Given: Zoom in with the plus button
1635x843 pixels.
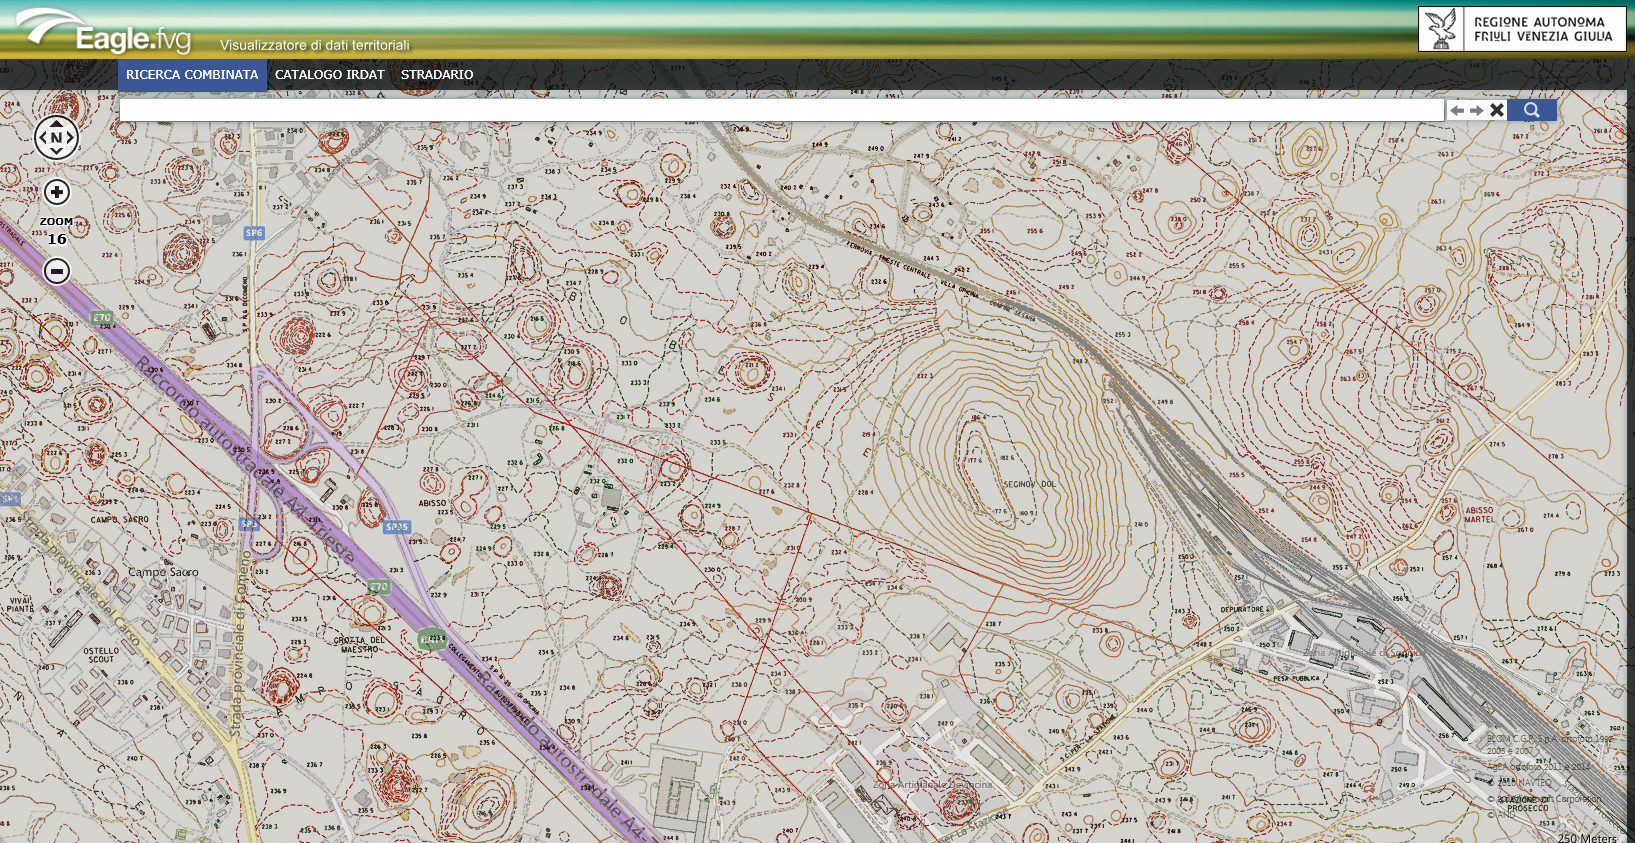Looking at the screenshot, I should point(57,192).
